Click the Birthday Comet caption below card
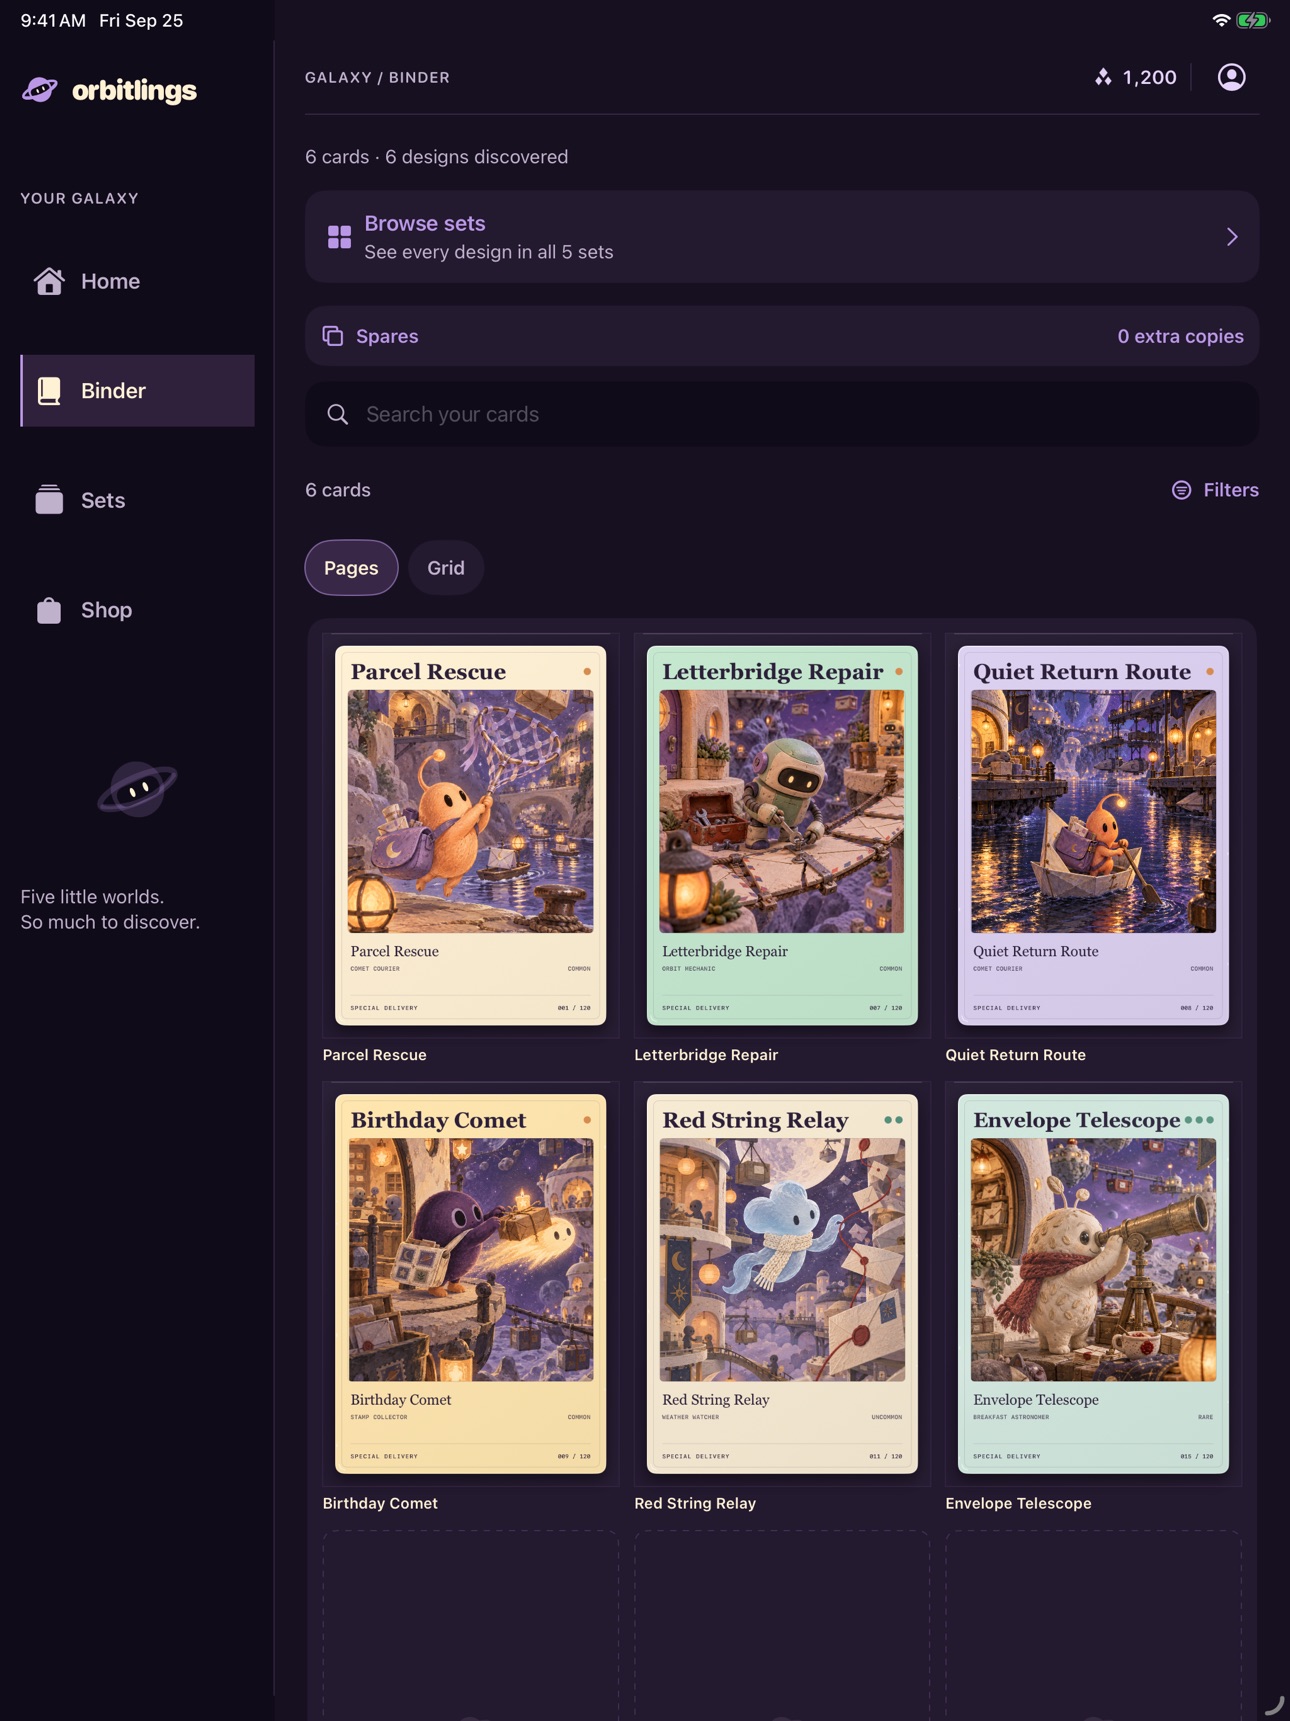 (381, 1503)
